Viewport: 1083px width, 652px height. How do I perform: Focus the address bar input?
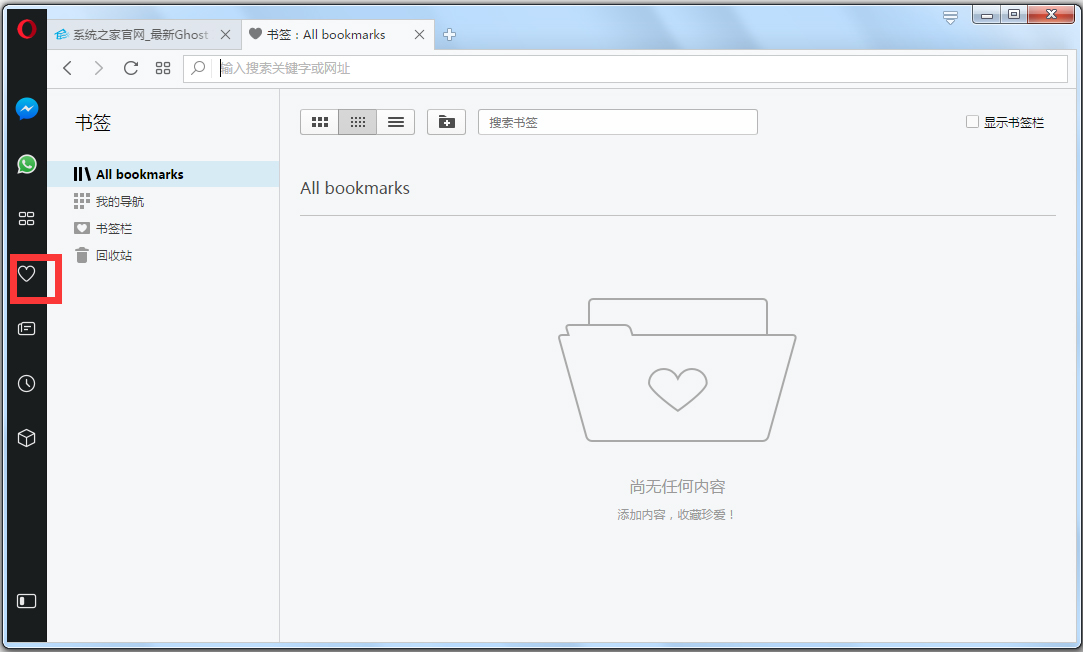625,68
